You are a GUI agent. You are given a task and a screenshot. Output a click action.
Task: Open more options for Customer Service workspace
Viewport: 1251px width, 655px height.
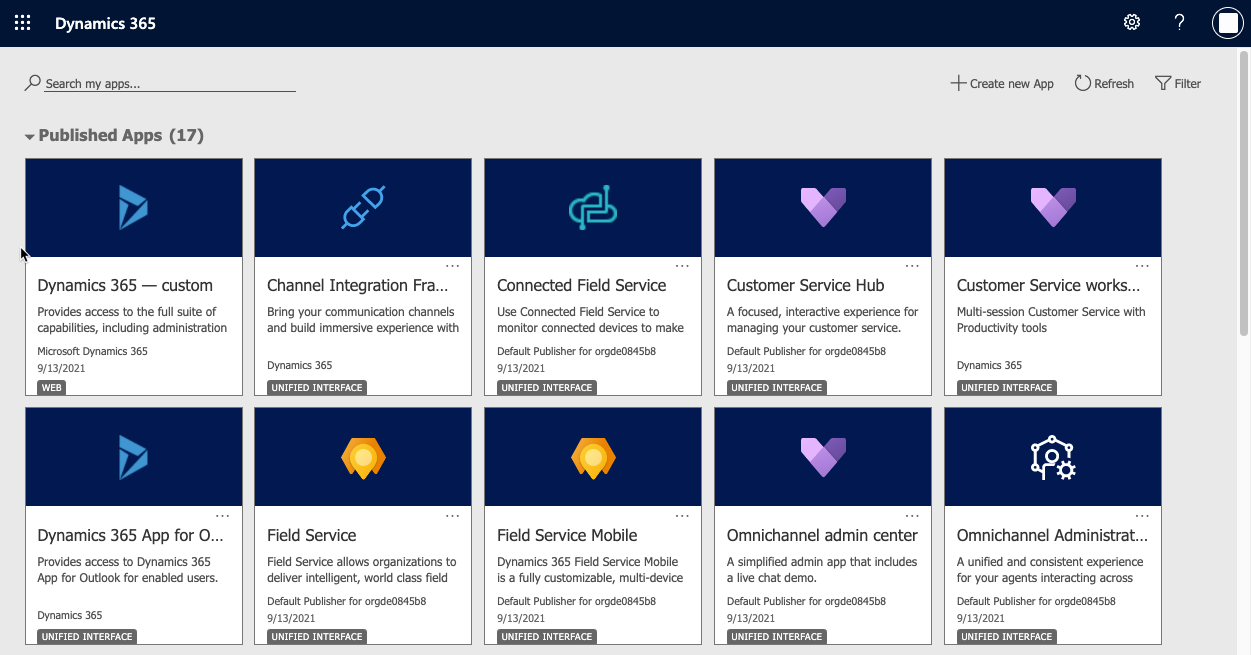click(x=1143, y=266)
